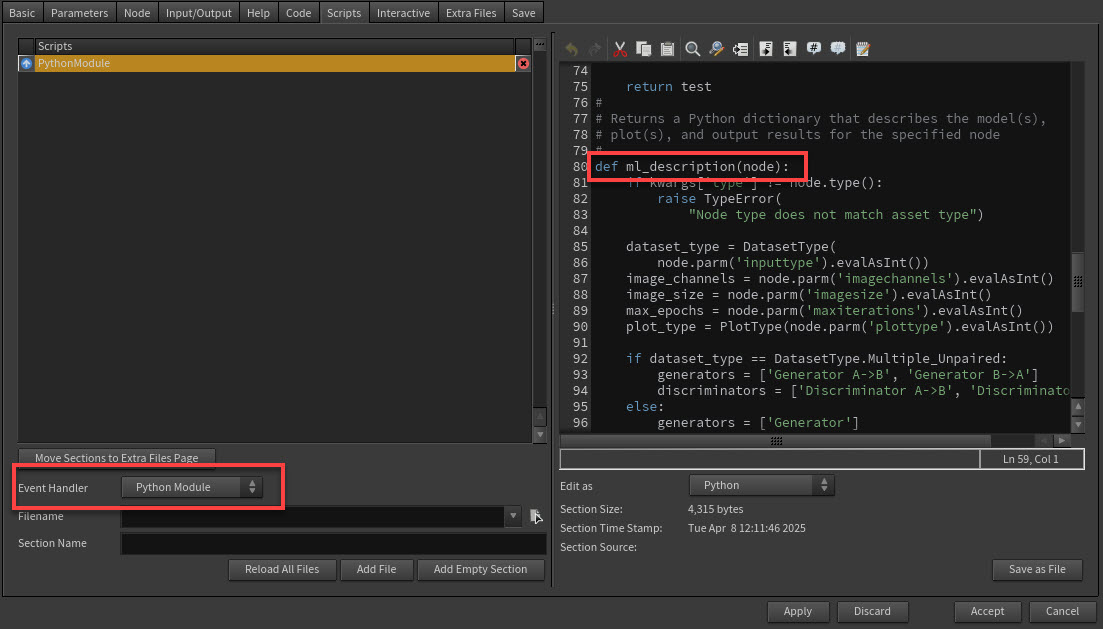Click the Add File button
1103x629 pixels.
click(x=376, y=569)
